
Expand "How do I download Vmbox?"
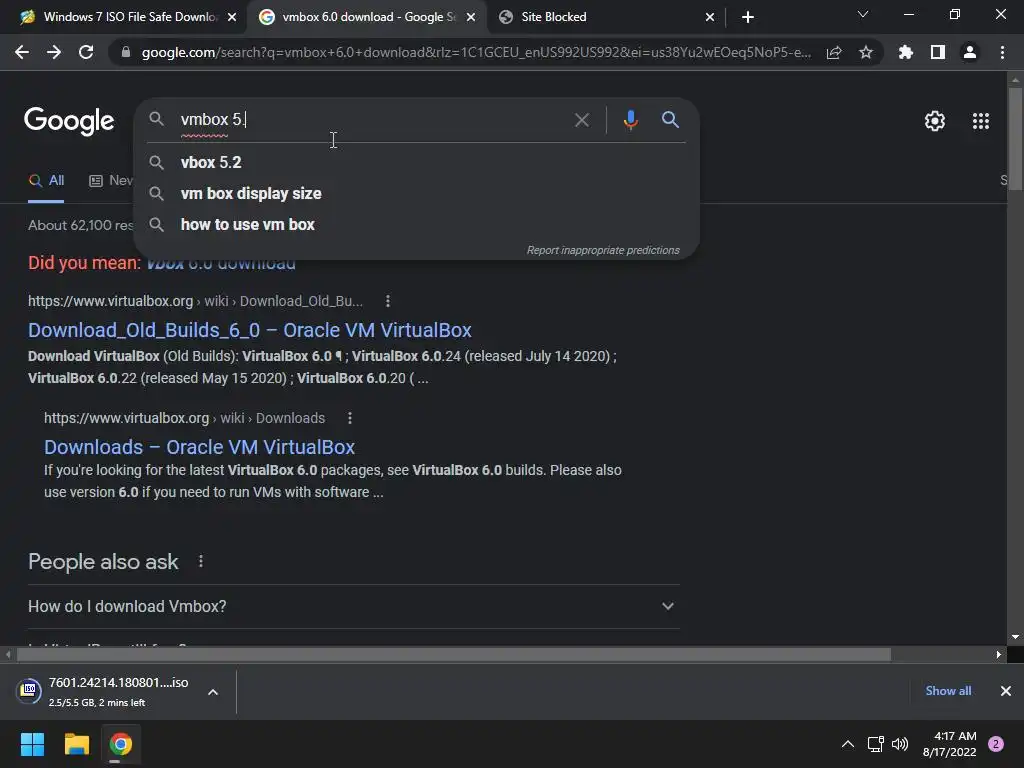coord(354,606)
